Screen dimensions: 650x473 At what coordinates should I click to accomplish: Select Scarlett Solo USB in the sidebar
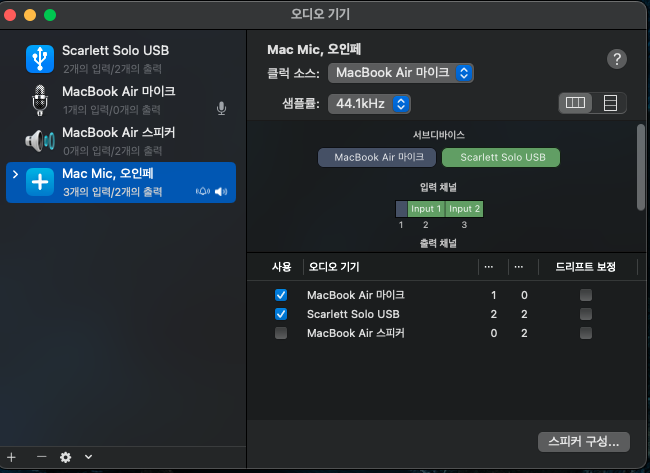click(121, 59)
